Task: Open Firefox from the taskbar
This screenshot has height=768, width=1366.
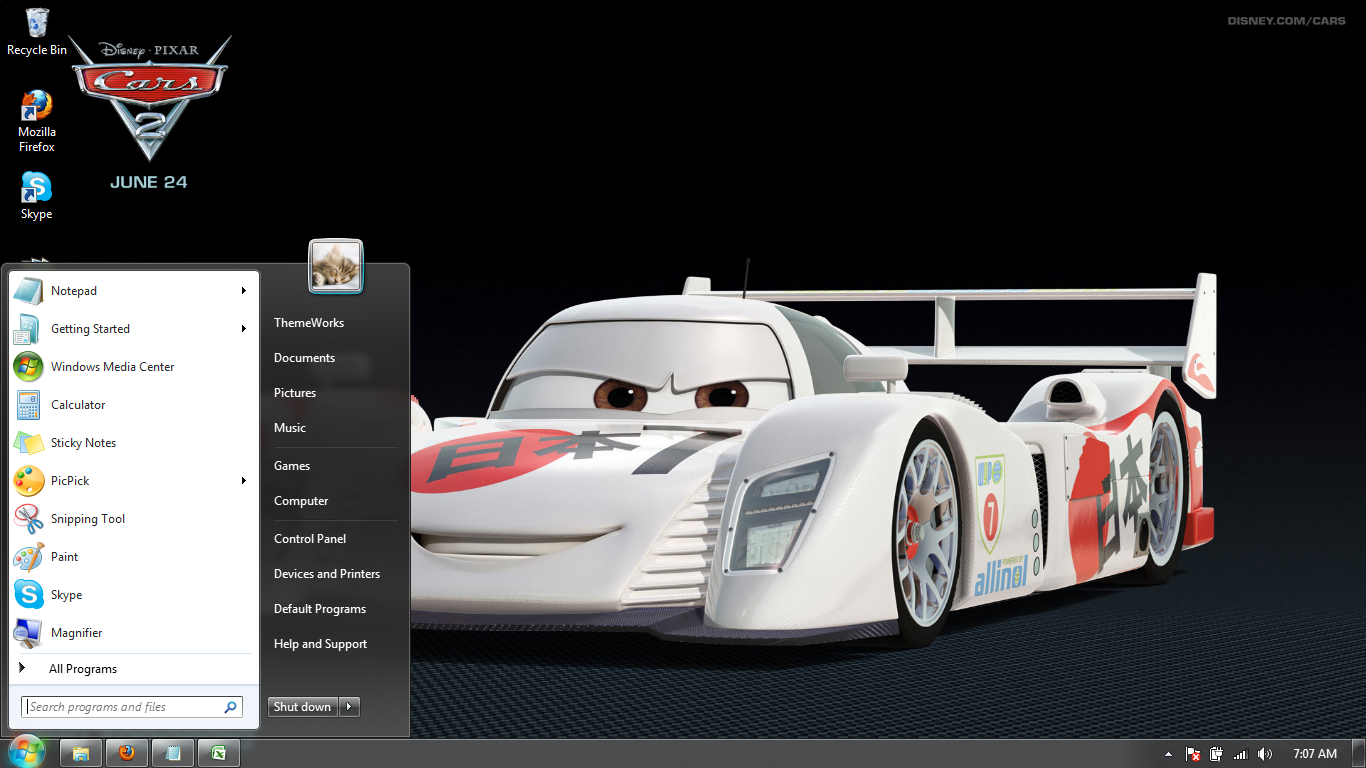Action: (126, 753)
